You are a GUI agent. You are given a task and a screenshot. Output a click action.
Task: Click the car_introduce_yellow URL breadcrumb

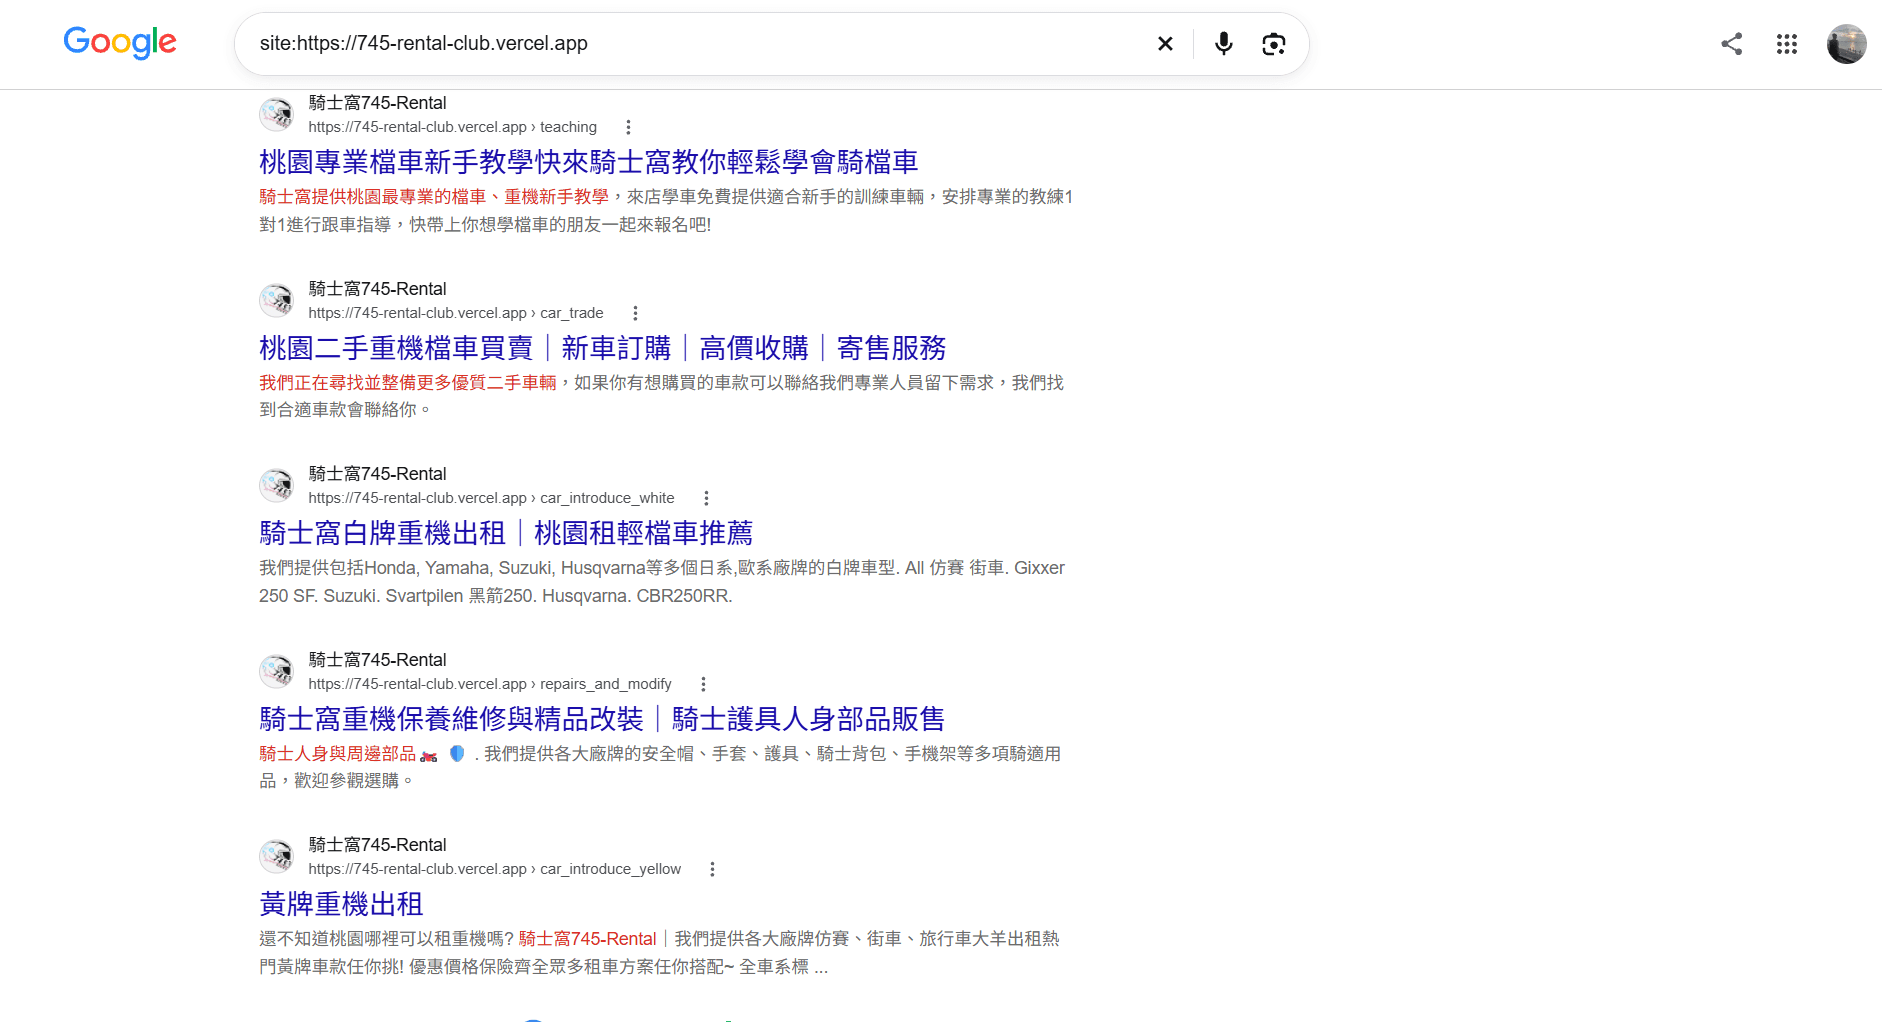point(494,869)
